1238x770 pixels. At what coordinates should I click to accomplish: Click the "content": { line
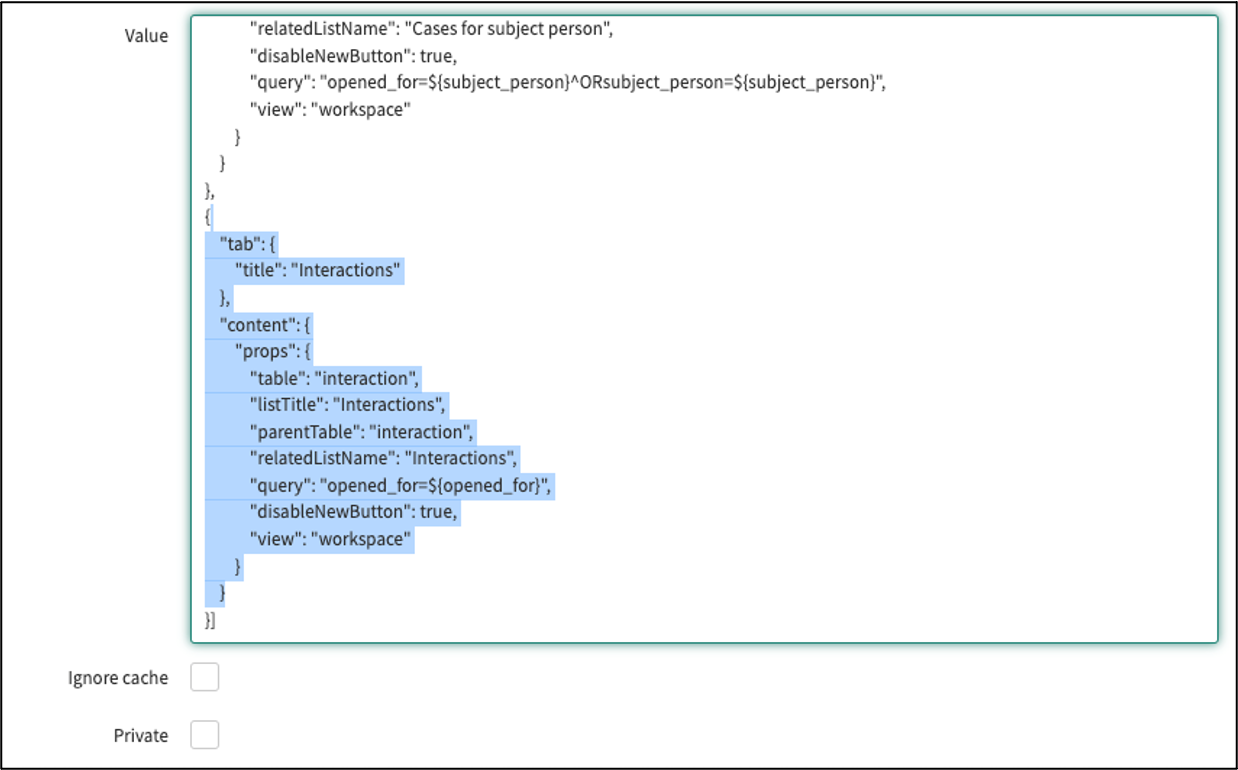(266, 324)
